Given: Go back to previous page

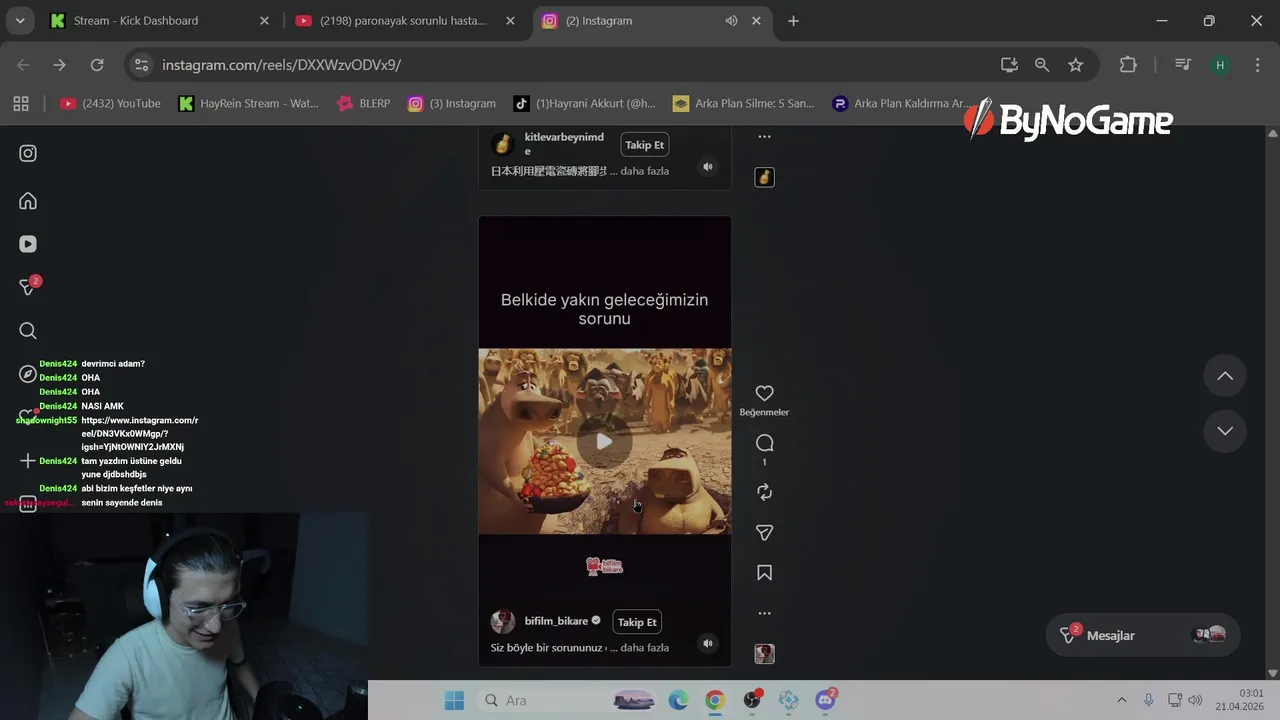Looking at the screenshot, I should click(23, 65).
